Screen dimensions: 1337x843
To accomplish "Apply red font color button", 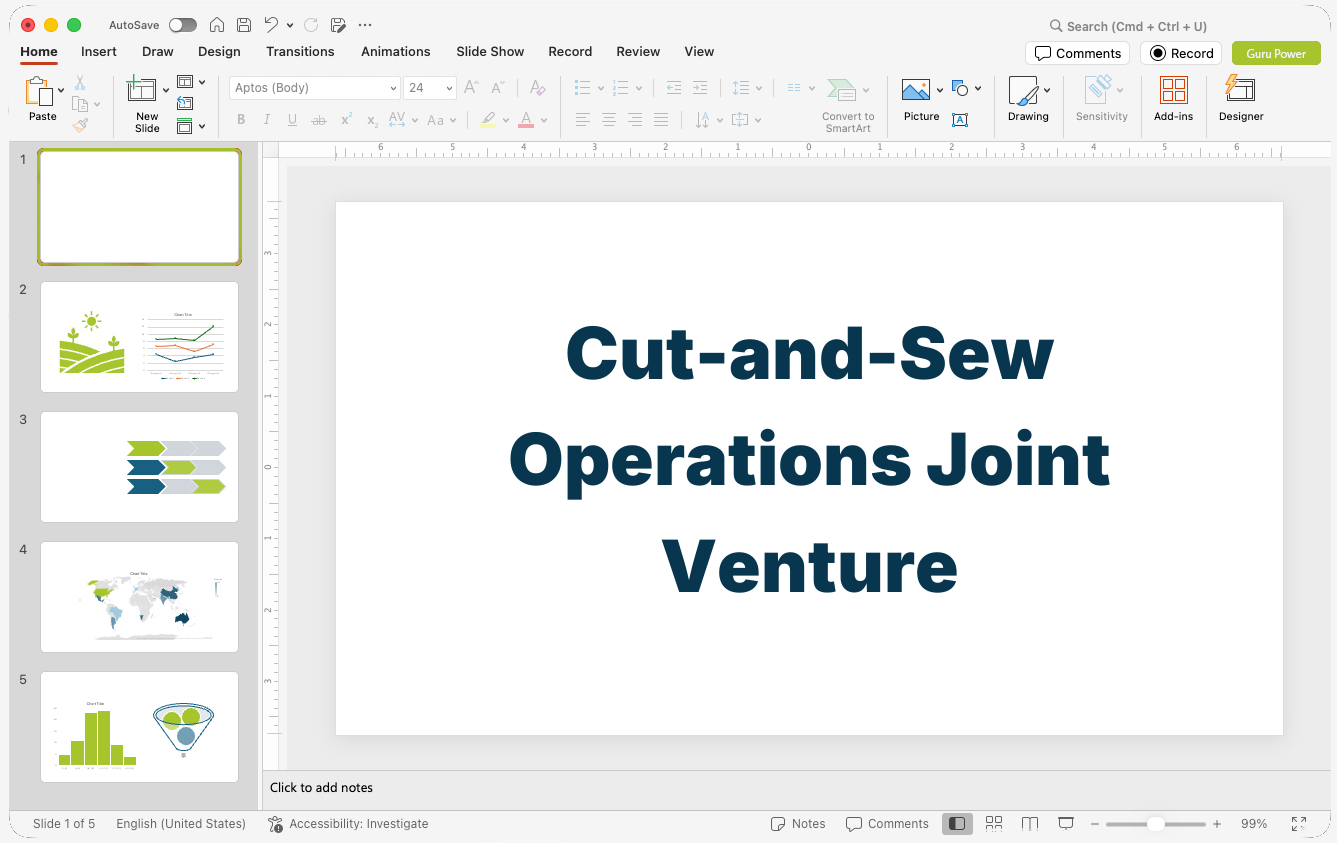I will [x=526, y=120].
